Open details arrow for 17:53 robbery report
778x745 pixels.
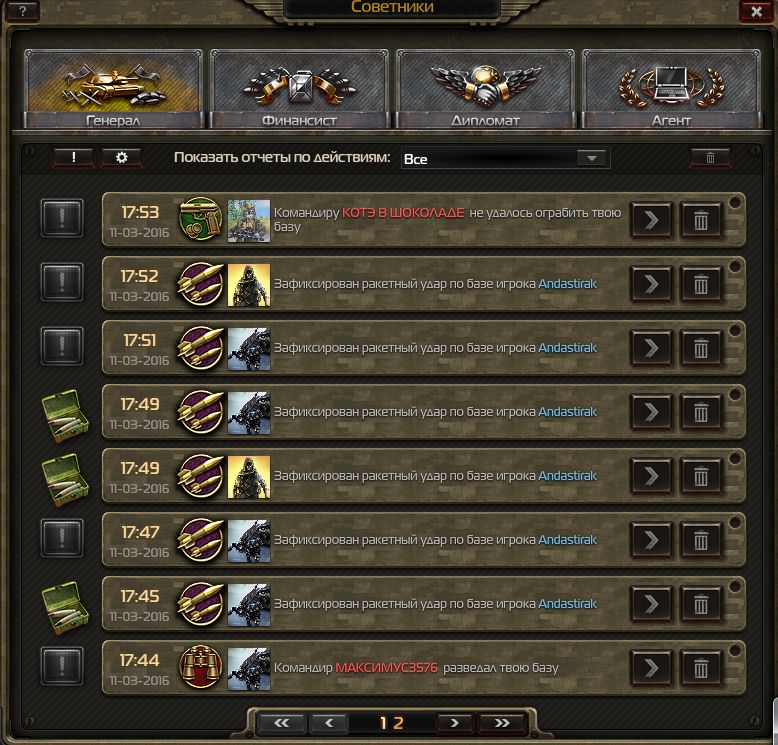tap(651, 220)
